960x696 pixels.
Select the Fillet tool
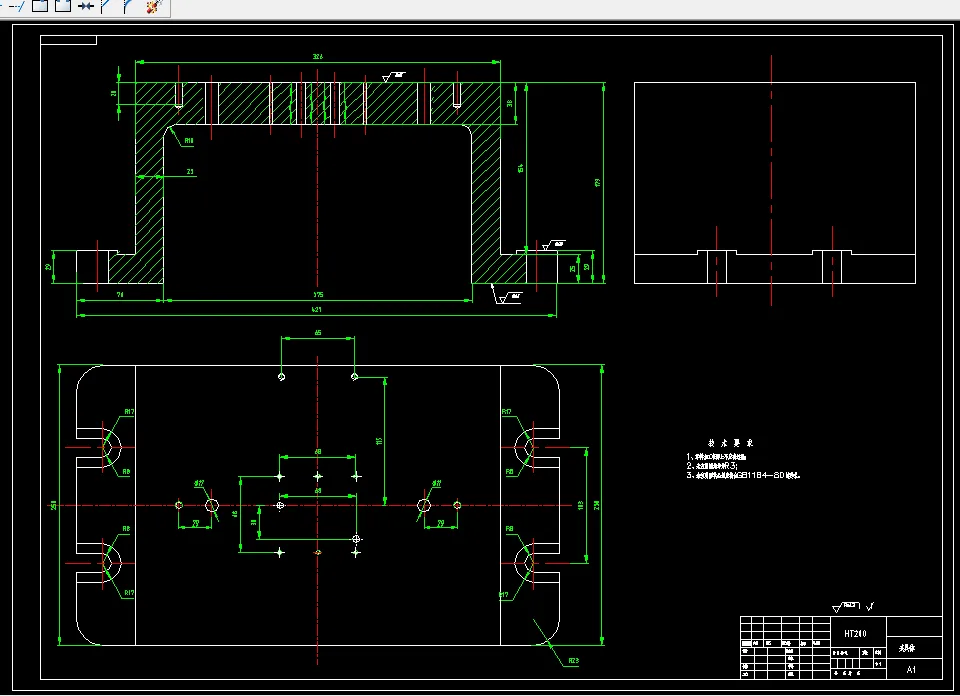[129, 6]
